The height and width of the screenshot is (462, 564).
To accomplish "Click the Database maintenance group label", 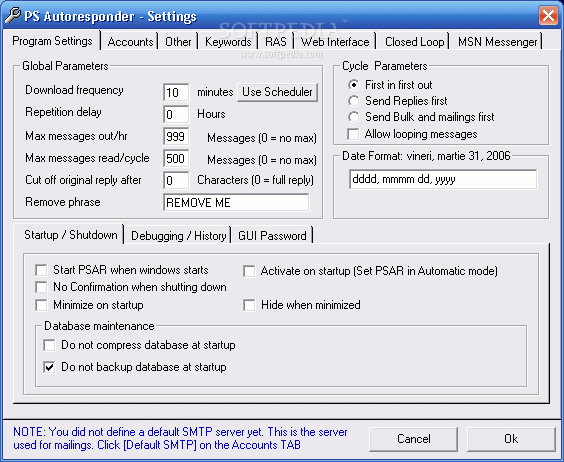I will coord(99,326).
